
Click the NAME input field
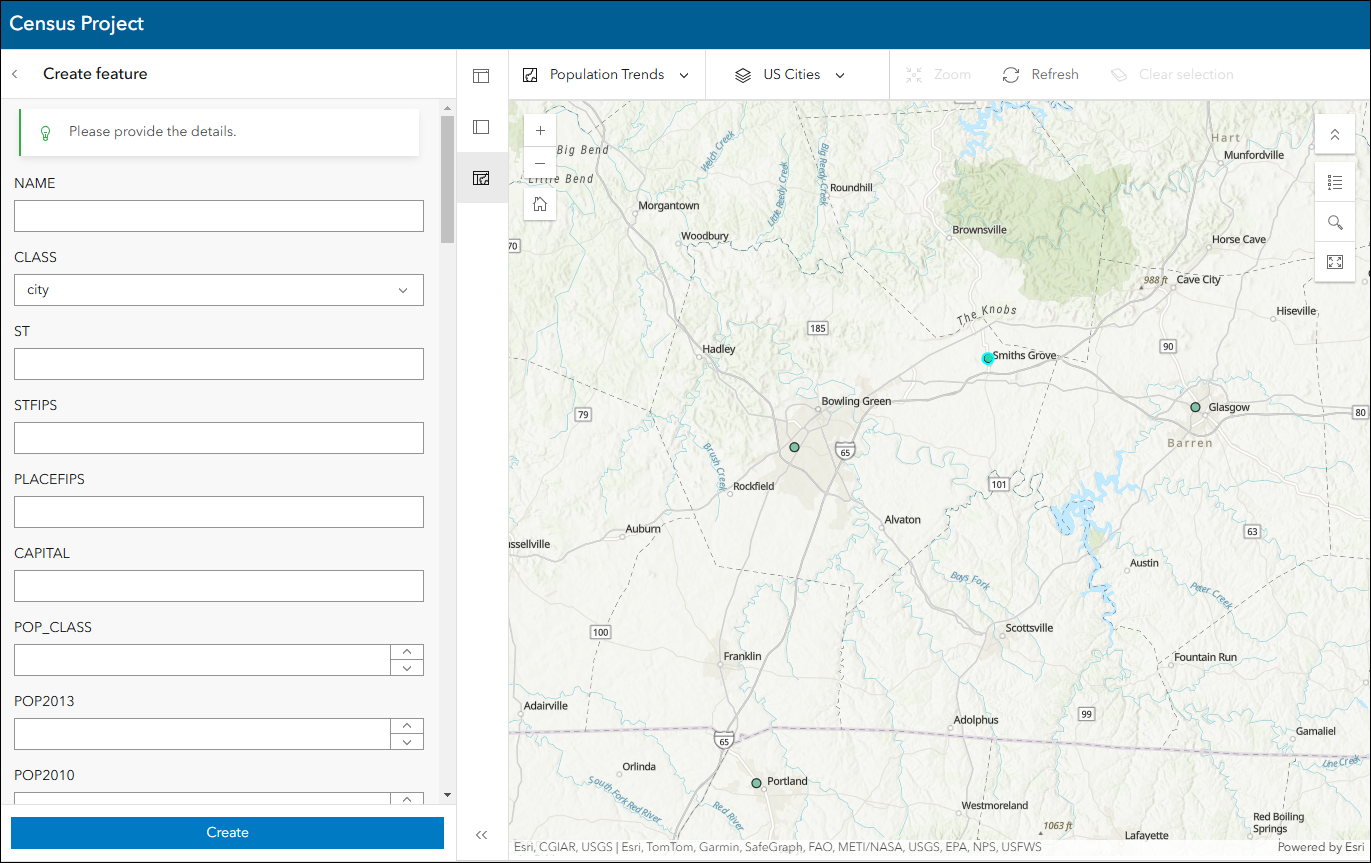pos(219,216)
